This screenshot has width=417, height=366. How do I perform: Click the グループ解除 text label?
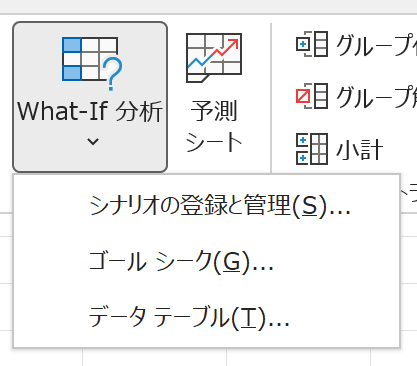(x=376, y=96)
